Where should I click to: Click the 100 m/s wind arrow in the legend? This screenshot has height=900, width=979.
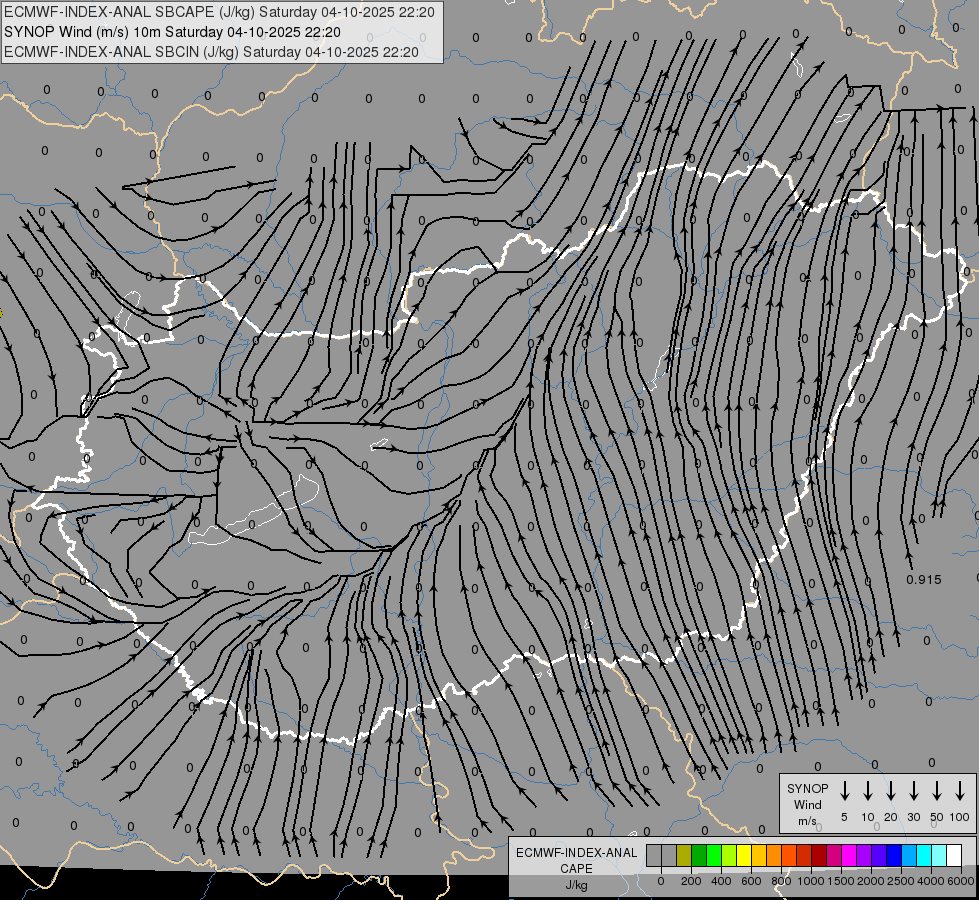pos(960,790)
